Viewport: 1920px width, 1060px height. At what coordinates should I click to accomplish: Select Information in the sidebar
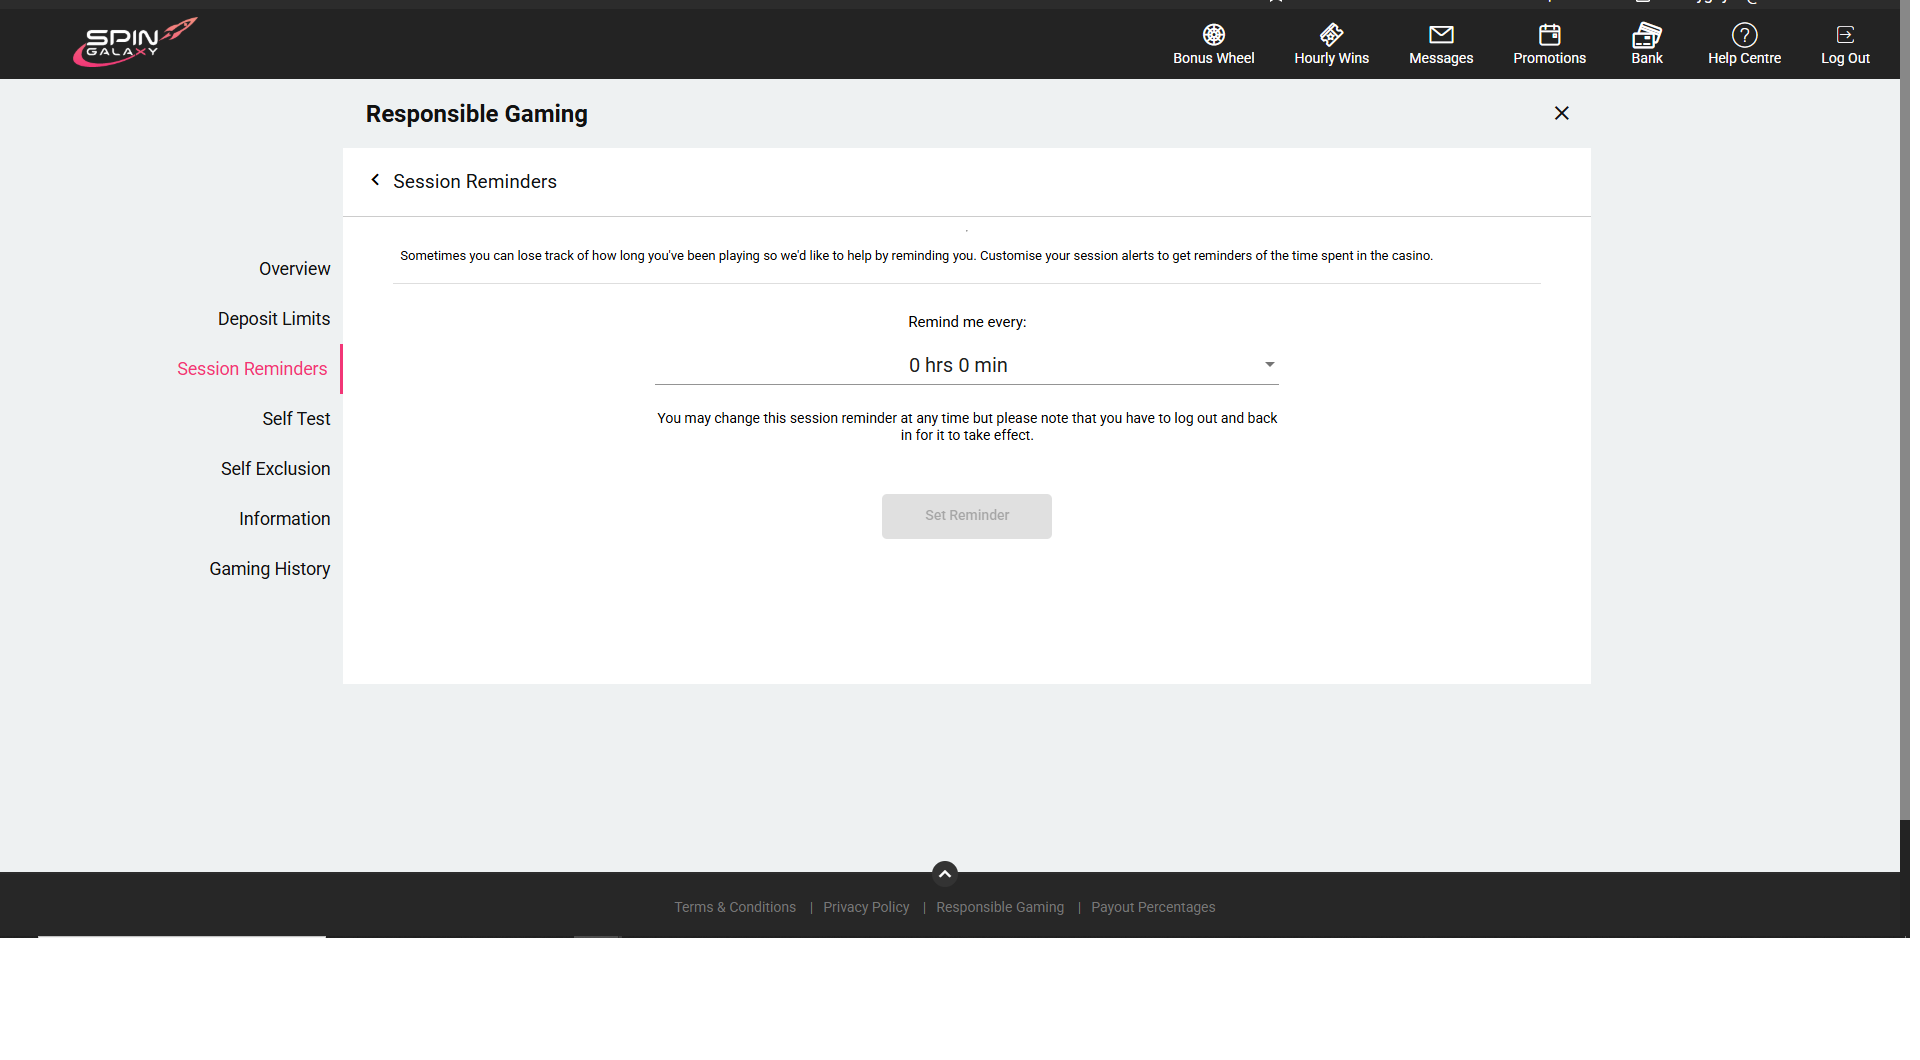click(x=284, y=519)
